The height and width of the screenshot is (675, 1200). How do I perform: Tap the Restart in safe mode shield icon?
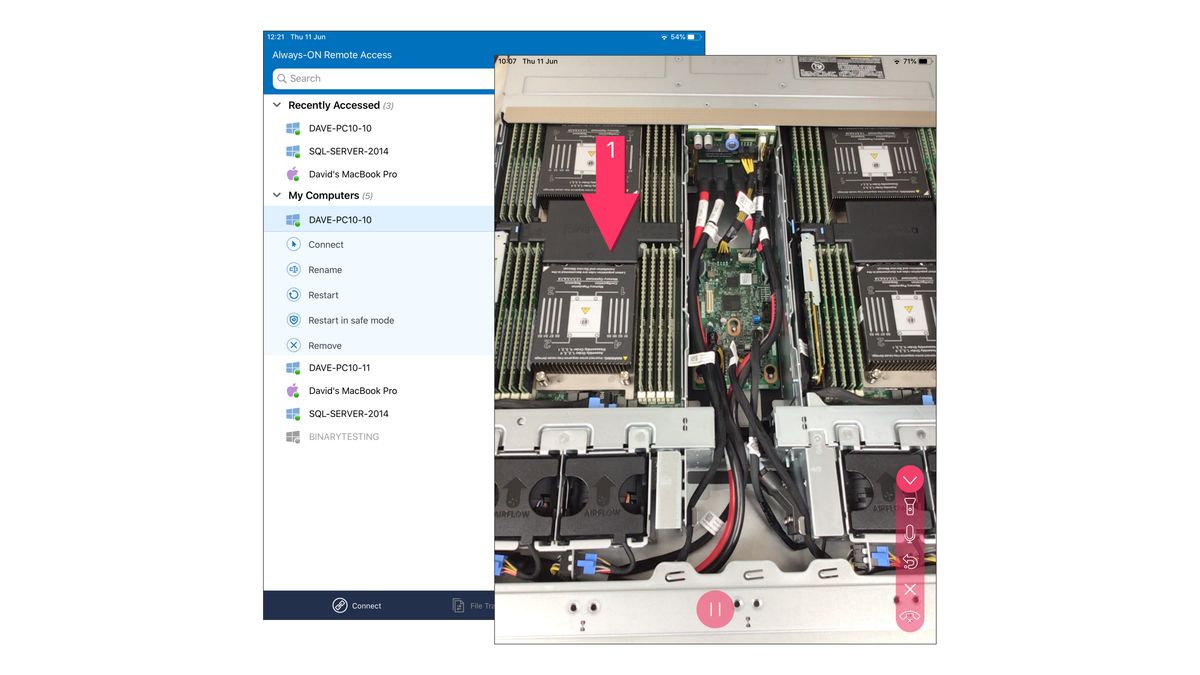click(293, 319)
